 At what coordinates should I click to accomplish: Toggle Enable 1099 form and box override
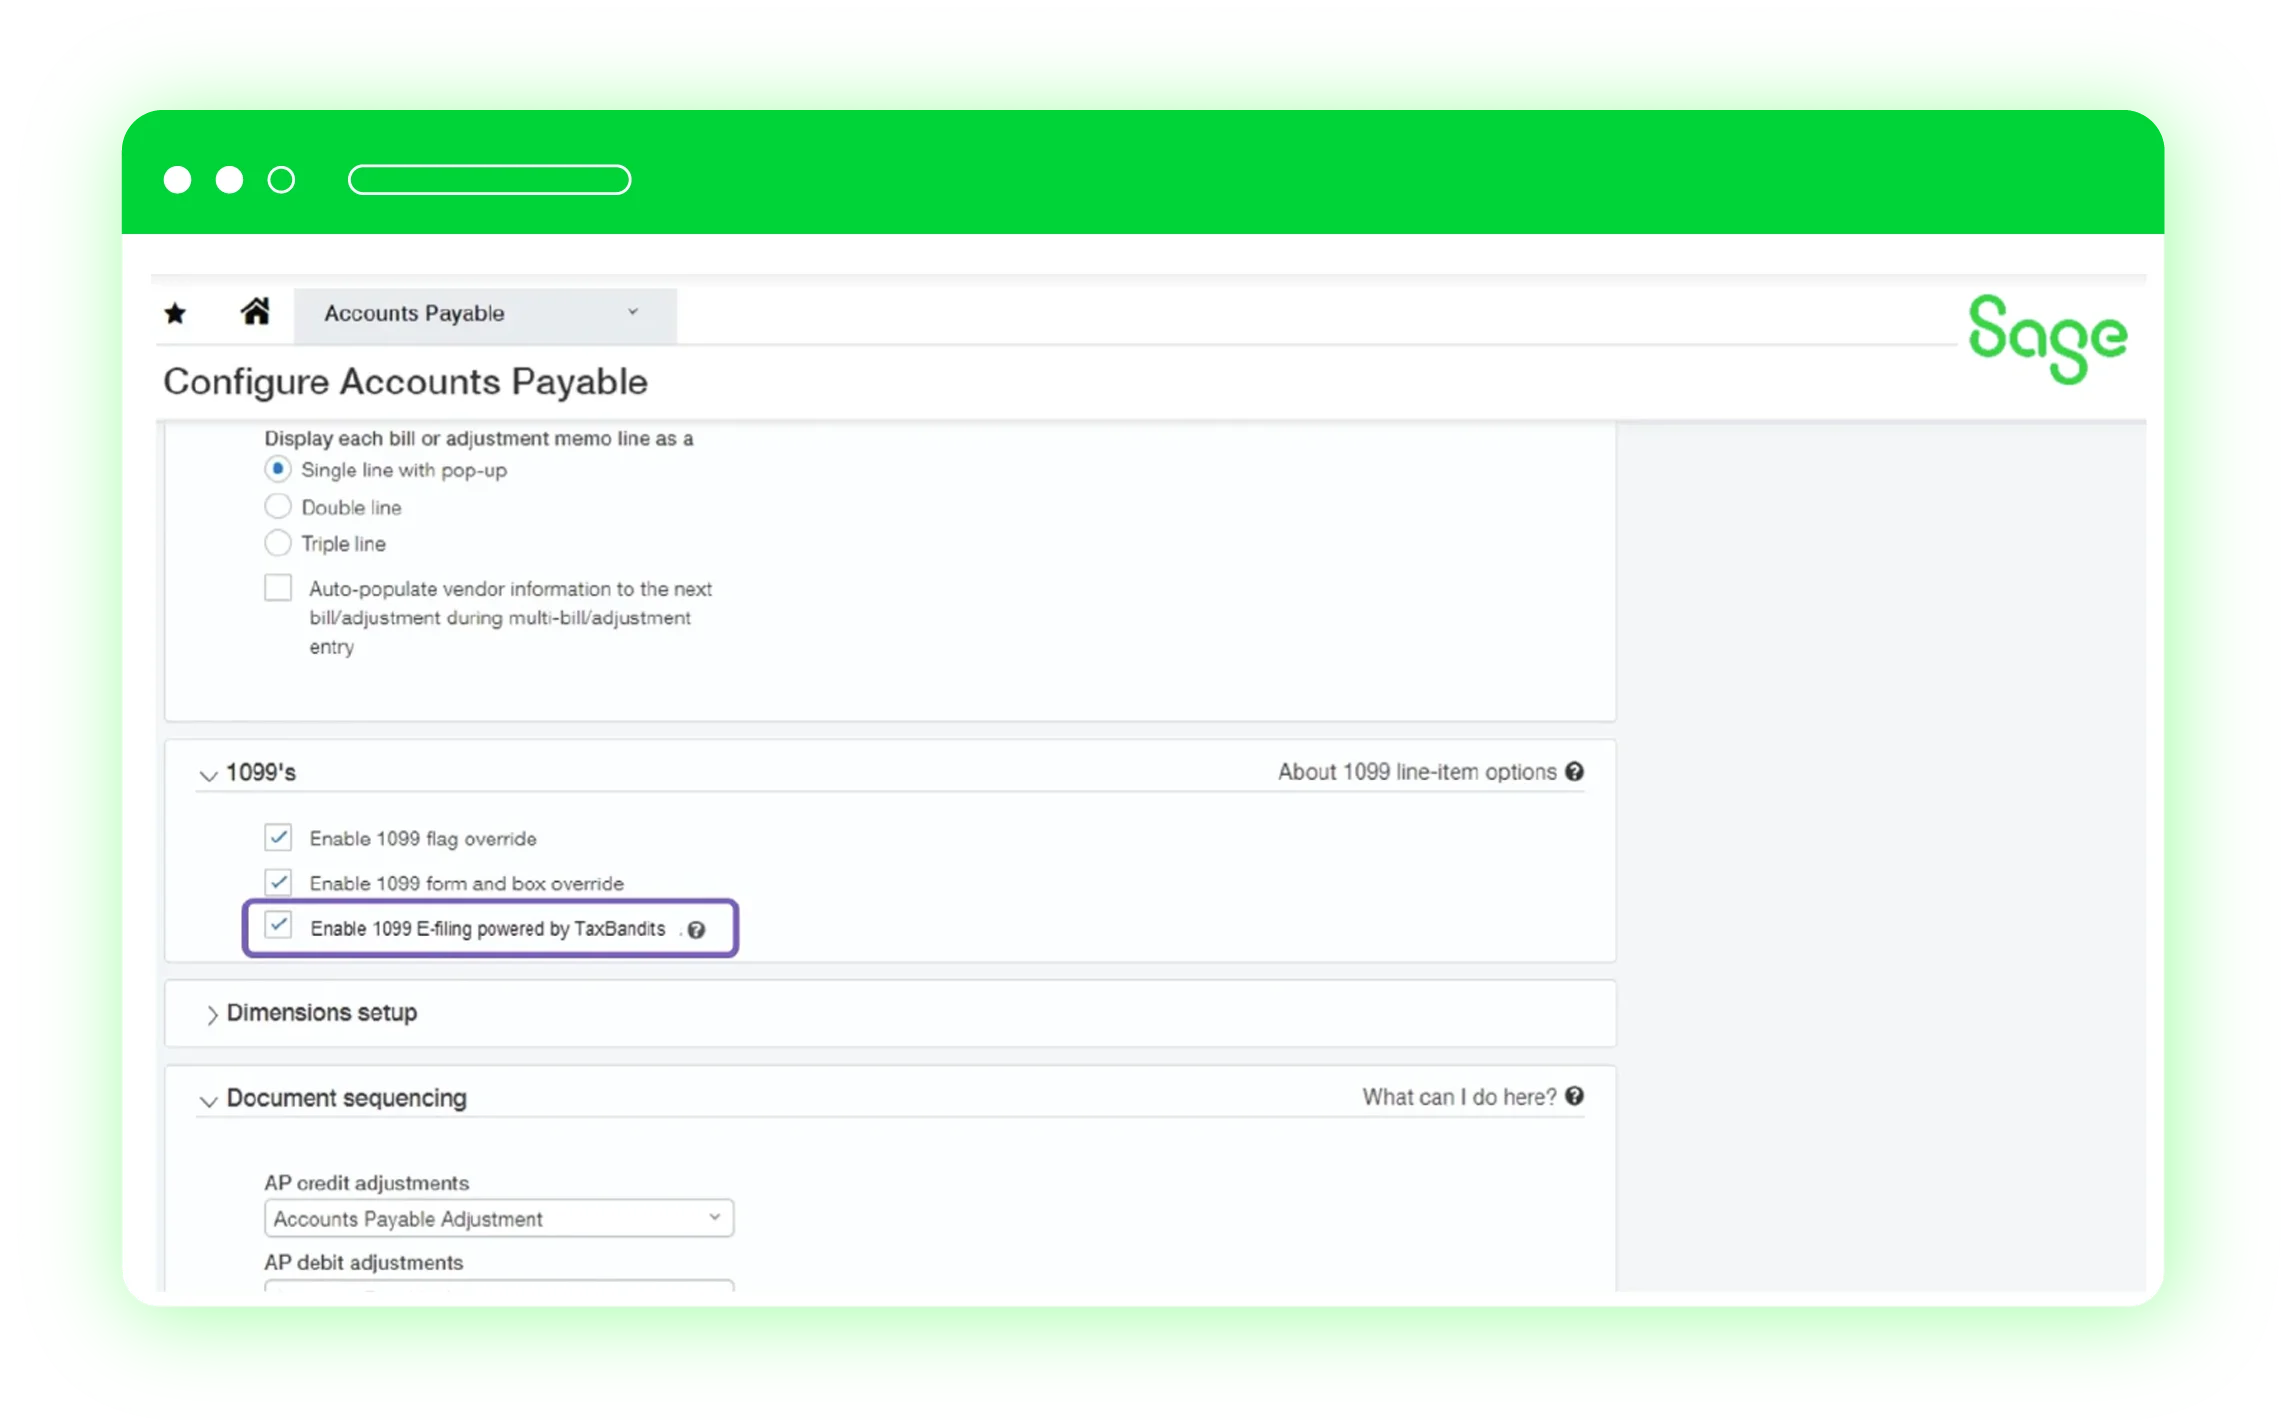tap(278, 882)
